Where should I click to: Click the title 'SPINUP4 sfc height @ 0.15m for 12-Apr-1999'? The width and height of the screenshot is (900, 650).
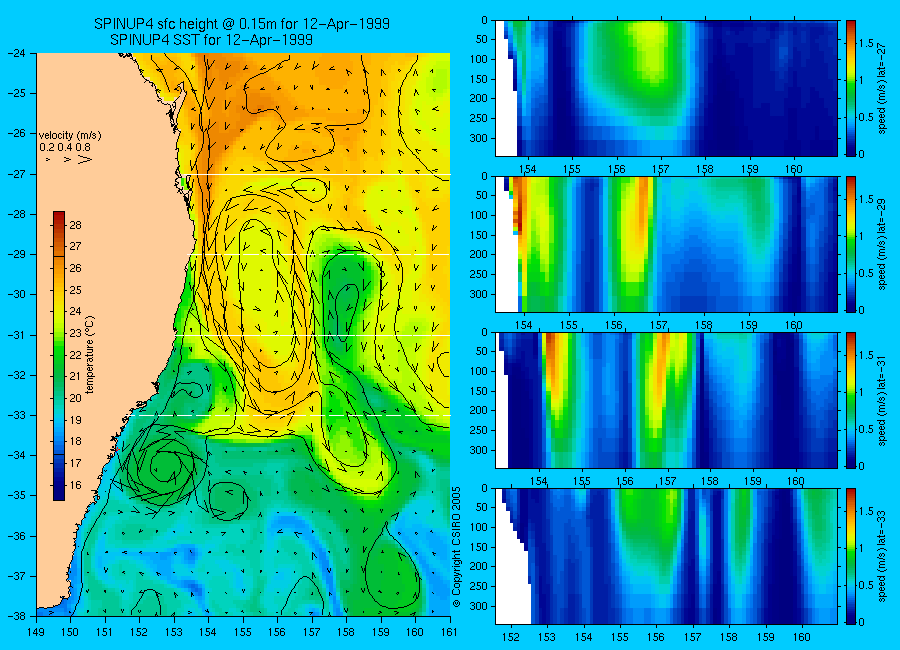242,24
